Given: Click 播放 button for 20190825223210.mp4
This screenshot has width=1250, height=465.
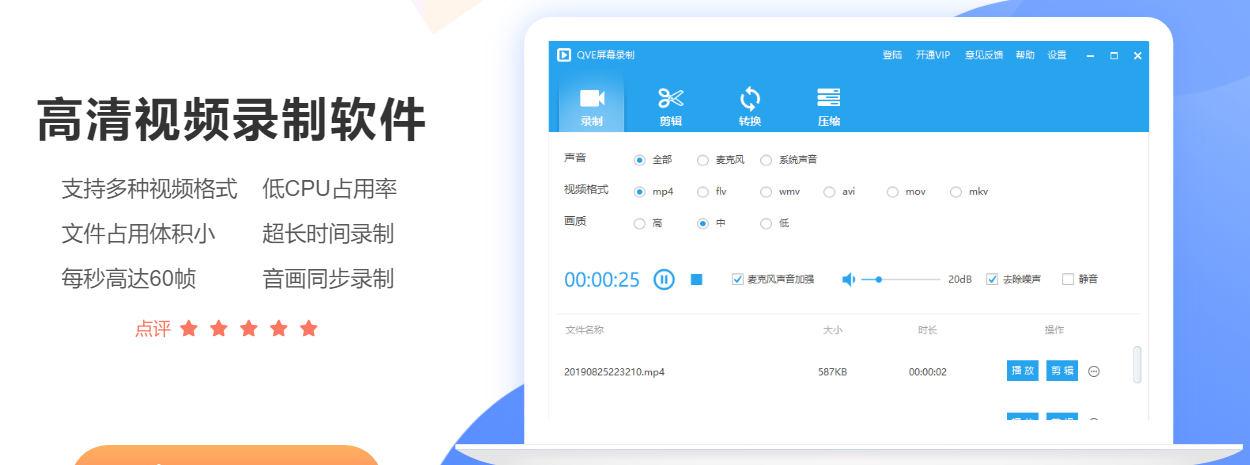Looking at the screenshot, I should [1022, 371].
